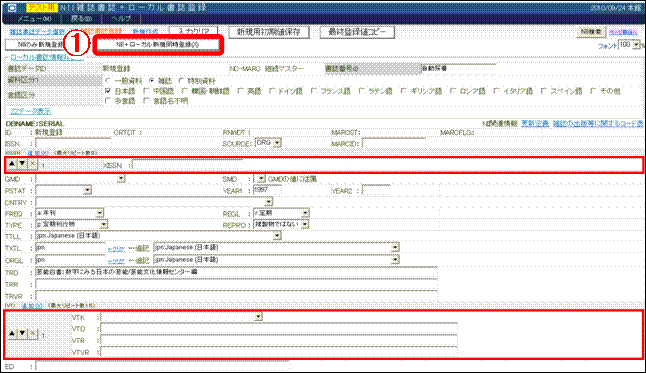Open the メニュー menu

(34, 19)
